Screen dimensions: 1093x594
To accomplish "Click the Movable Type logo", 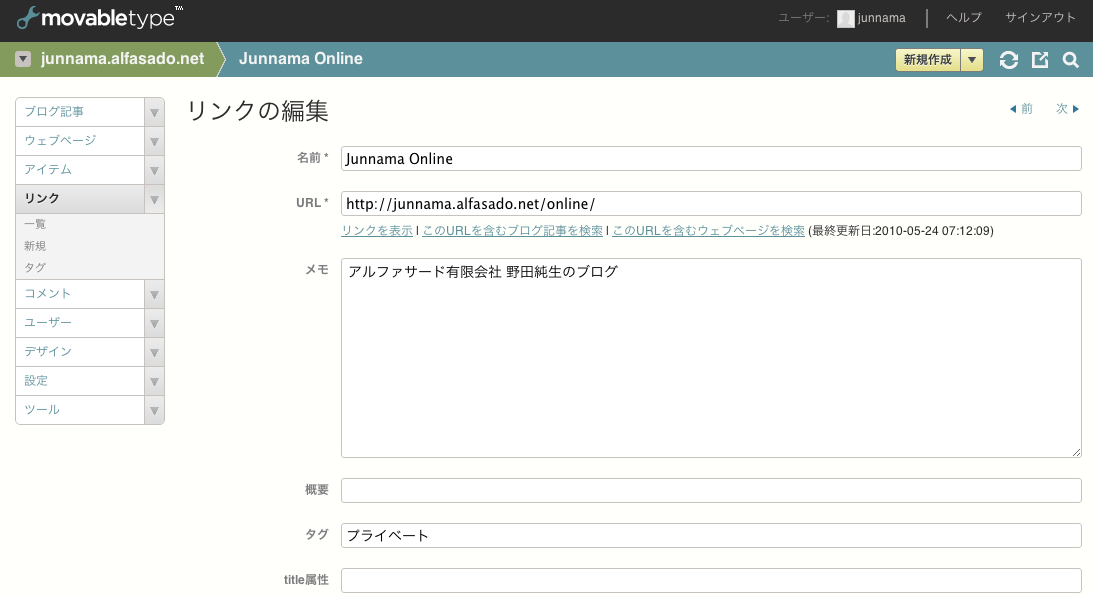I will pos(100,17).
